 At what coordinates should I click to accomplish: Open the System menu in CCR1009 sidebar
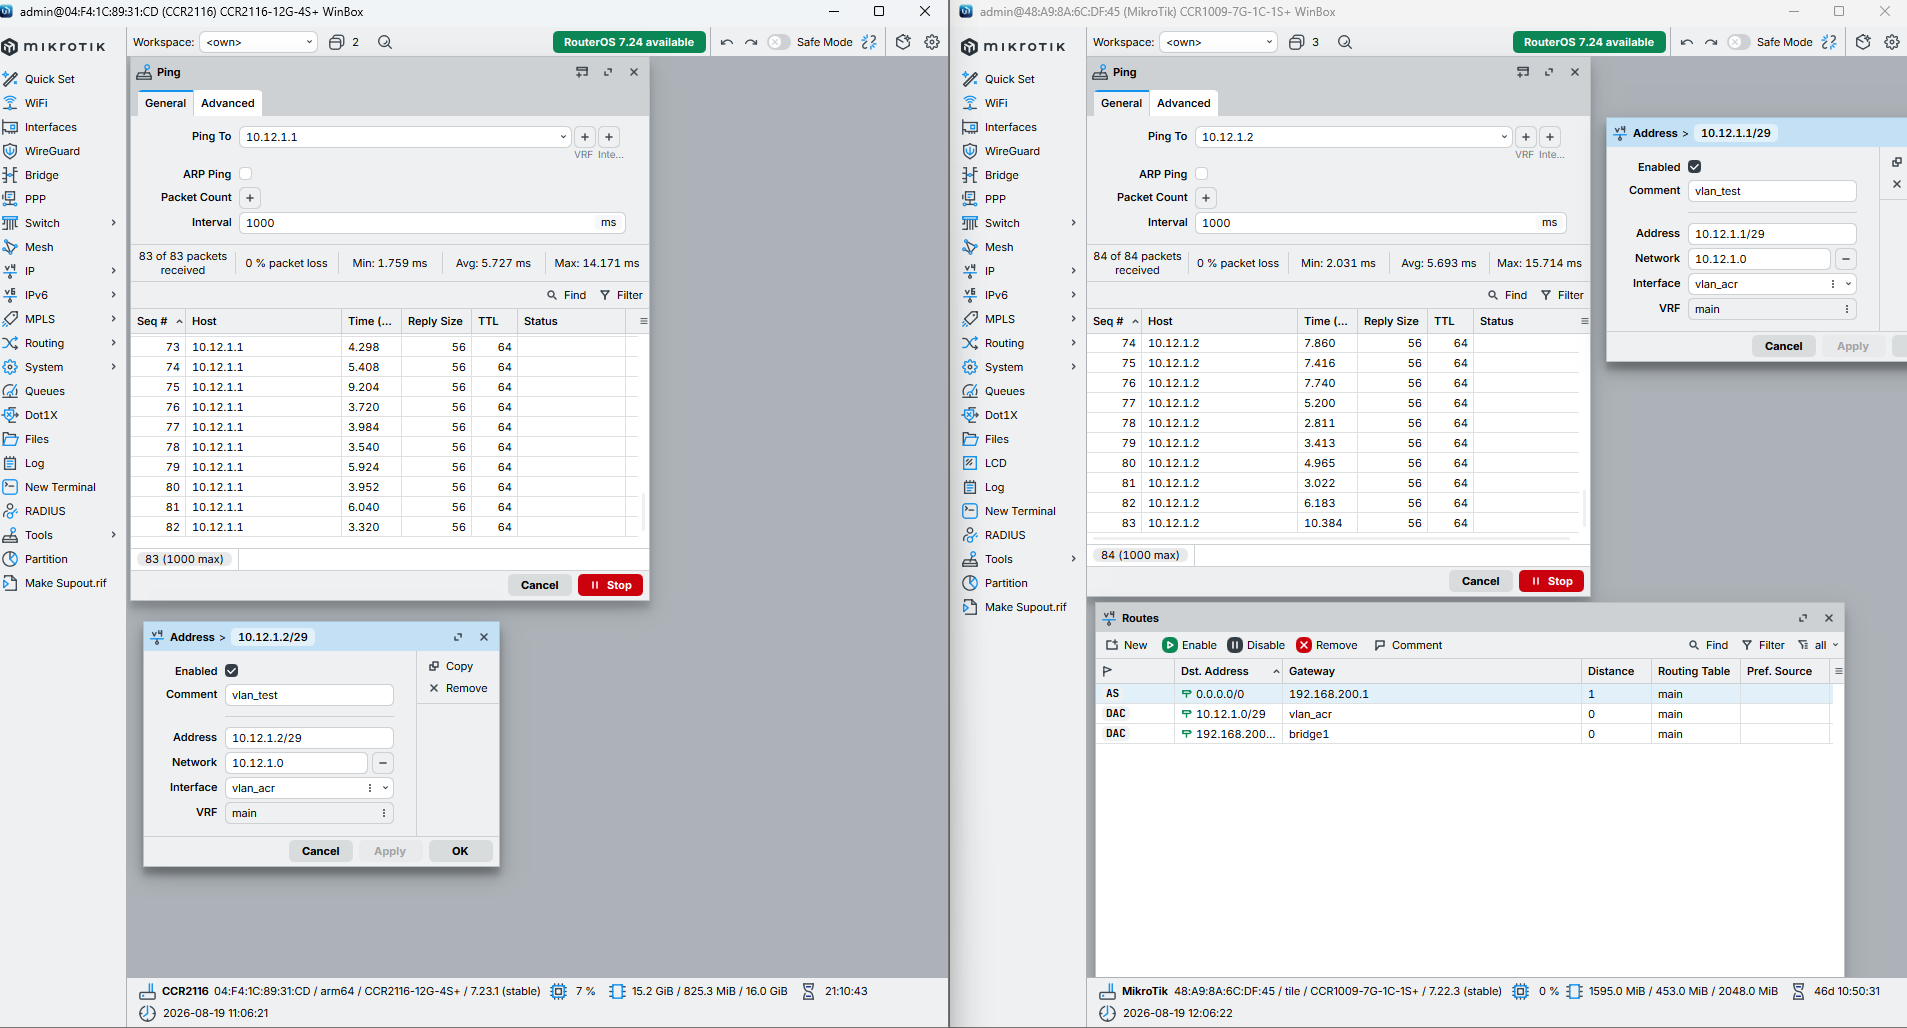pos(1003,367)
